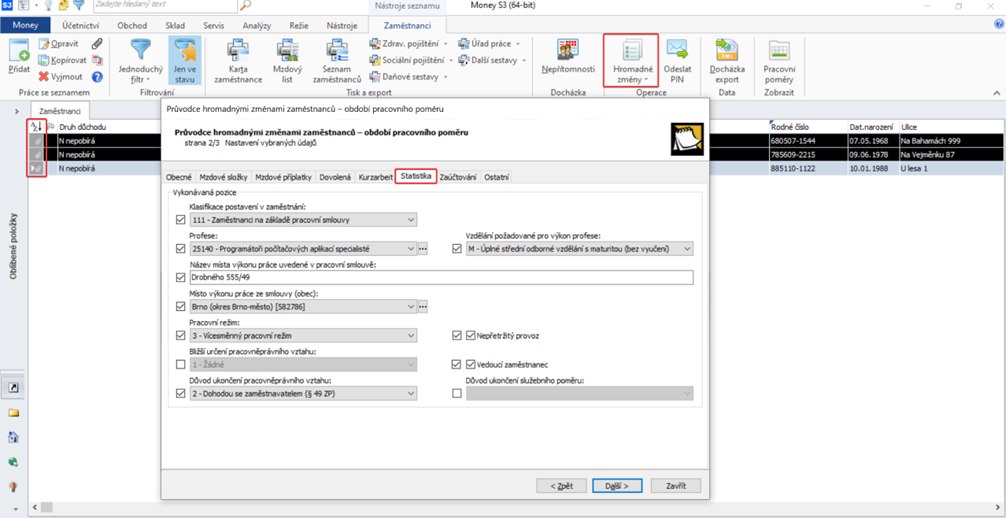Expand the Profese dropdown list

410,249
